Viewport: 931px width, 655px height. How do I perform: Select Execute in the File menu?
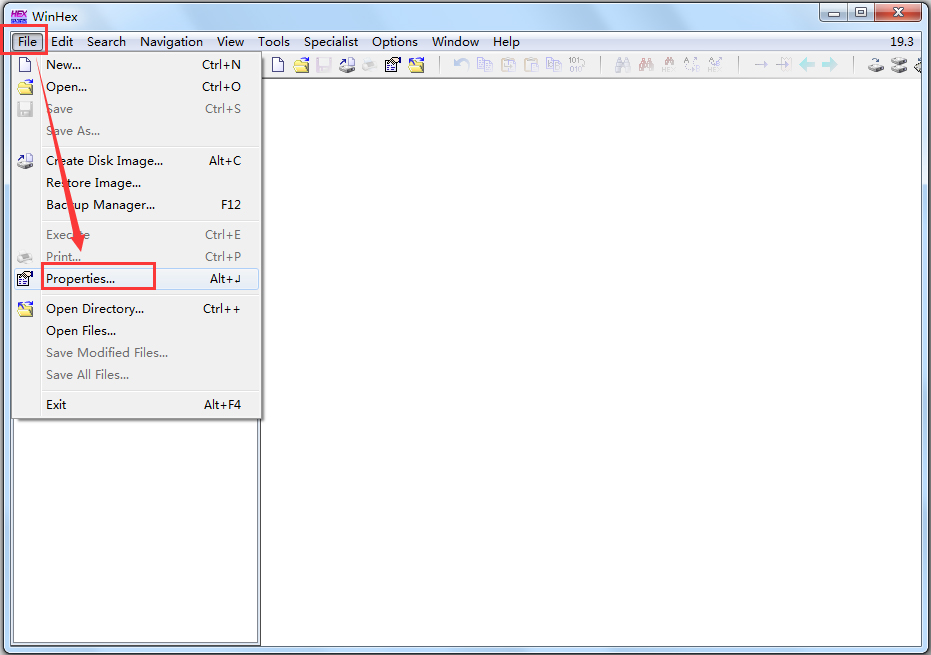tap(137, 235)
